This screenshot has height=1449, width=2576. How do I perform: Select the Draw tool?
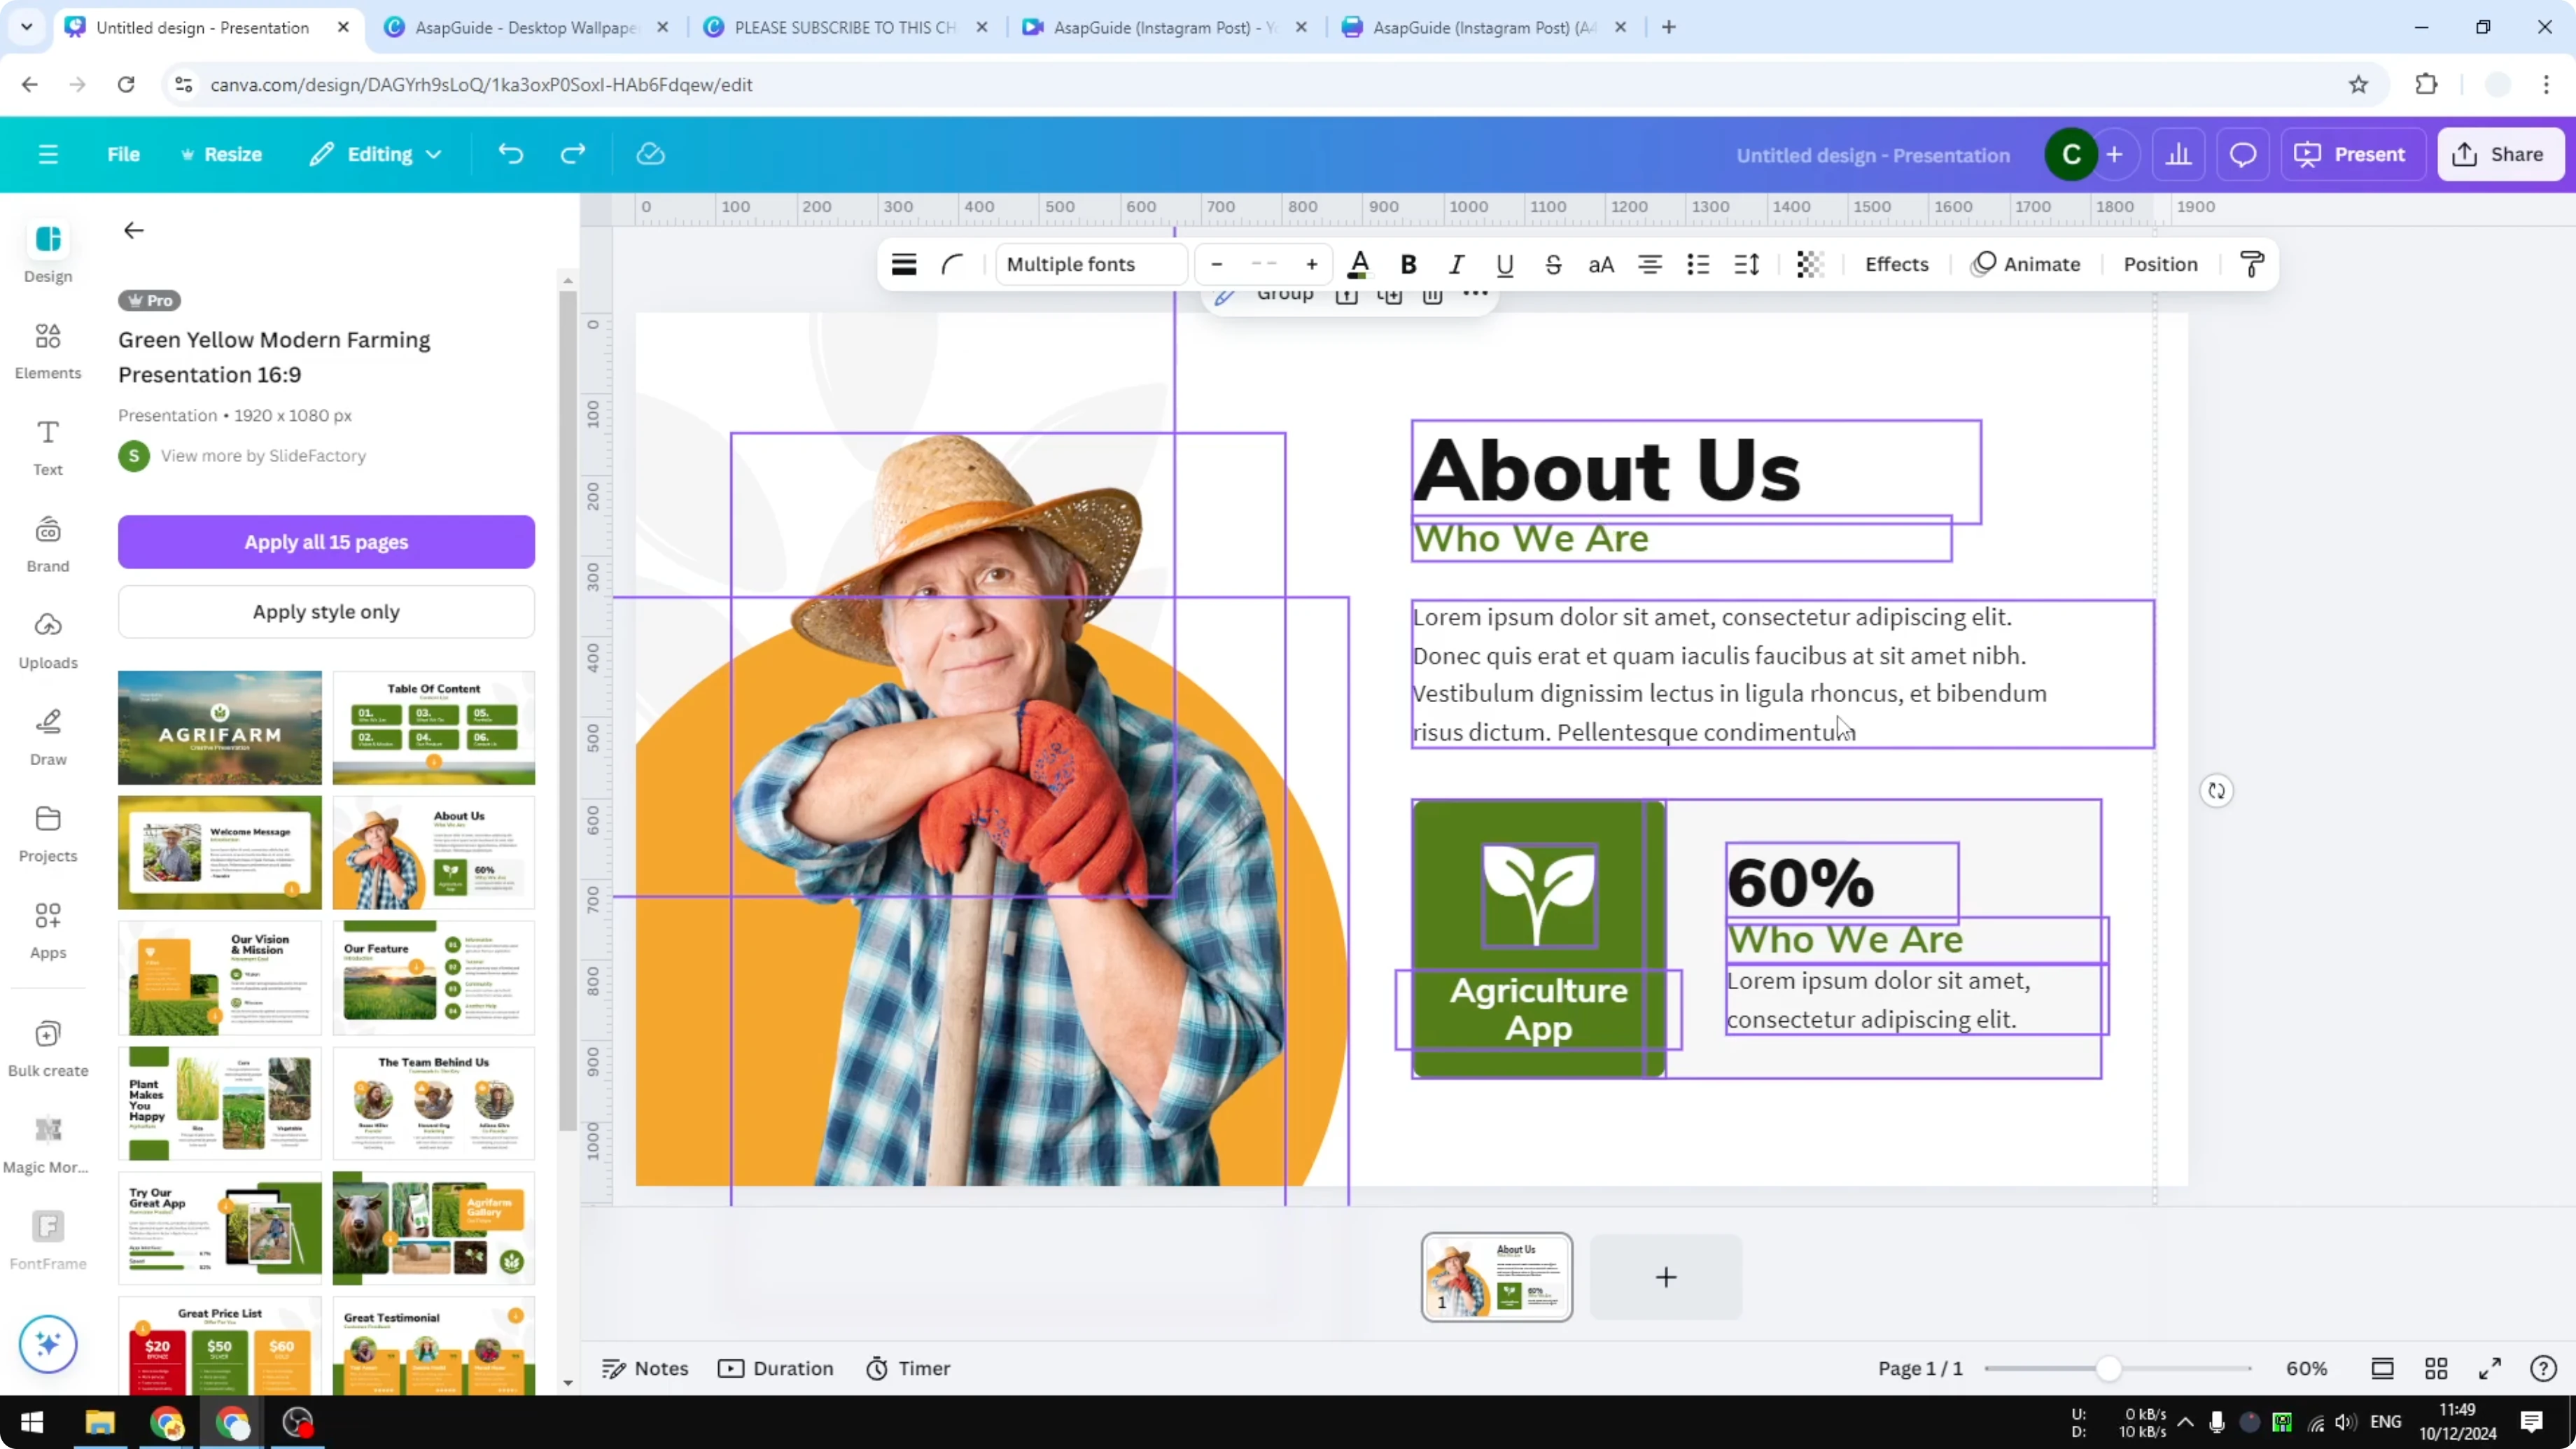pyautogui.click(x=47, y=736)
